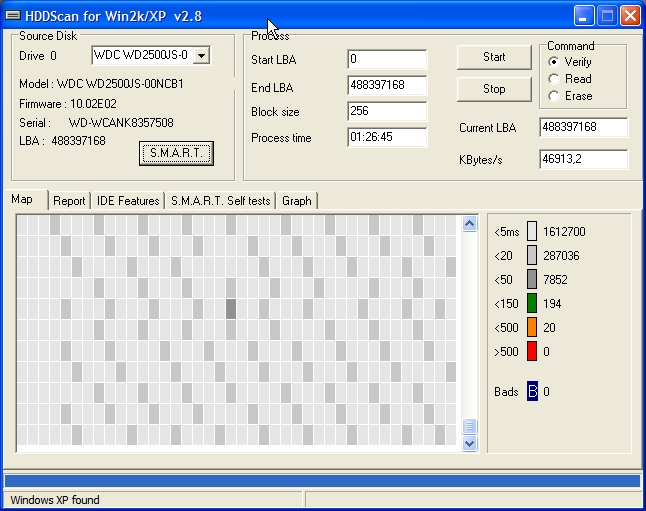646x511 pixels.
Task: Click the Stop button
Action: pos(494,89)
